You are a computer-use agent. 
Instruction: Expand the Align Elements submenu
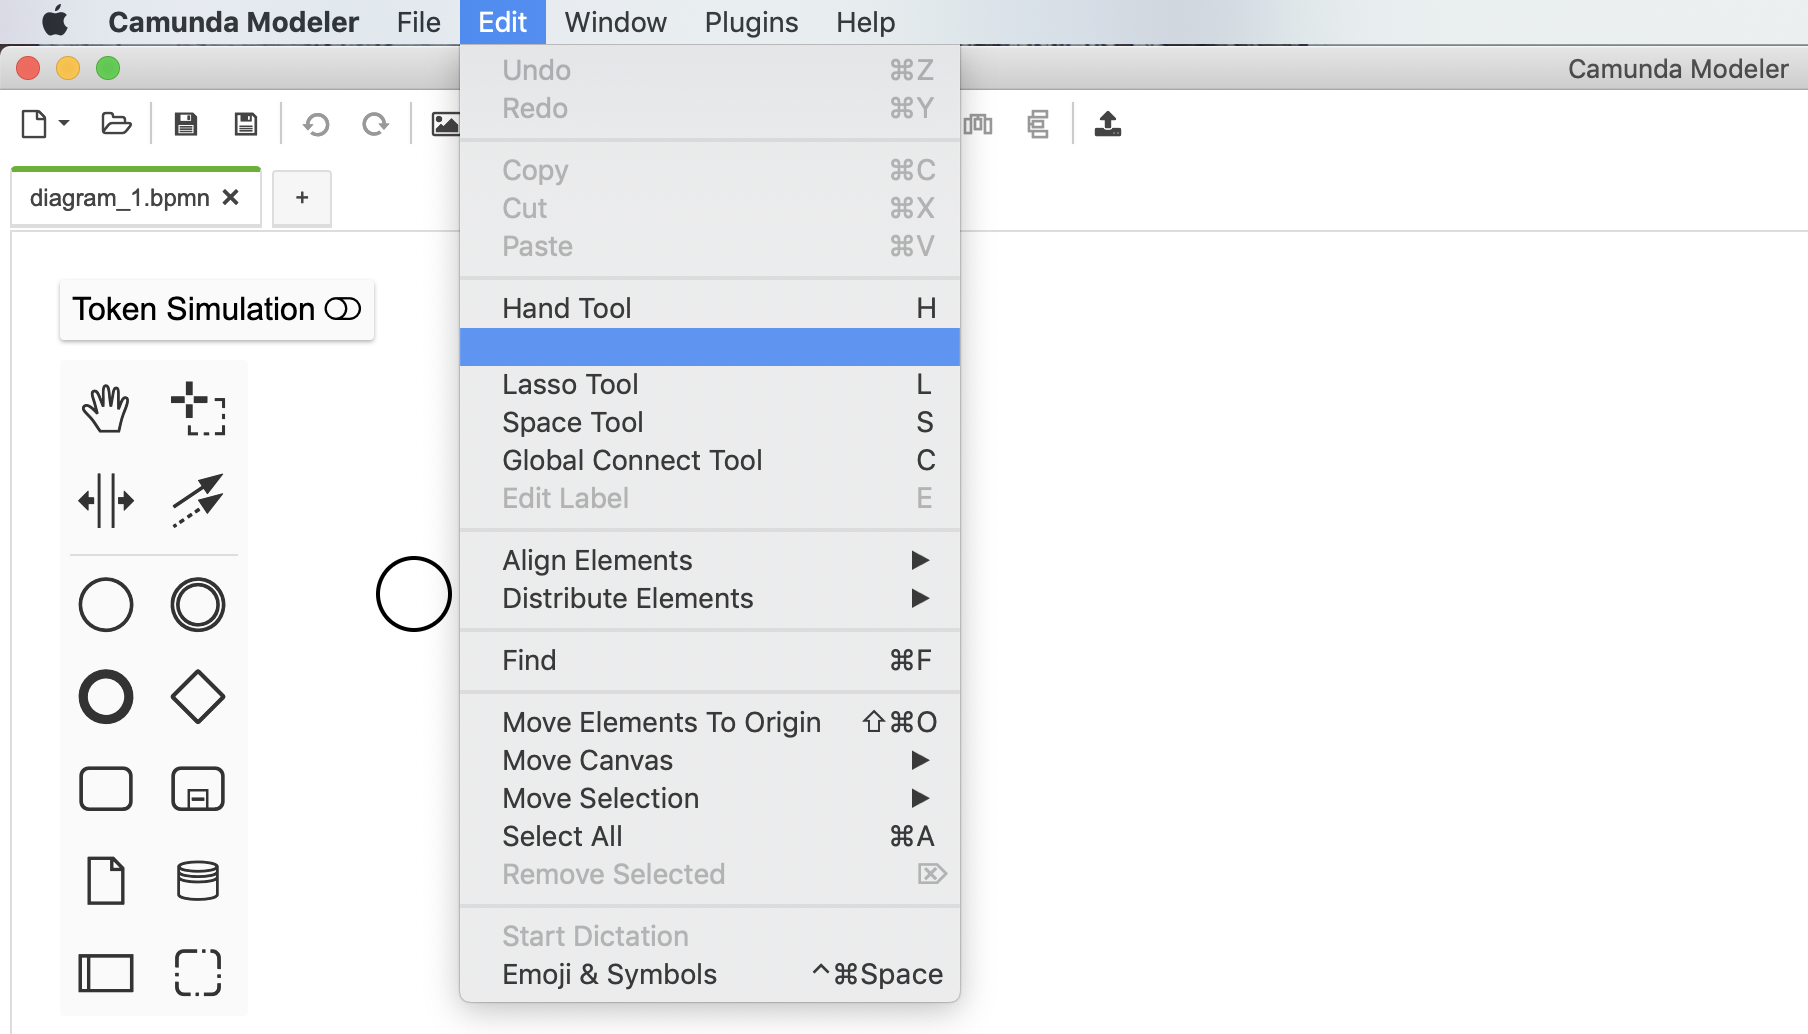coord(710,560)
